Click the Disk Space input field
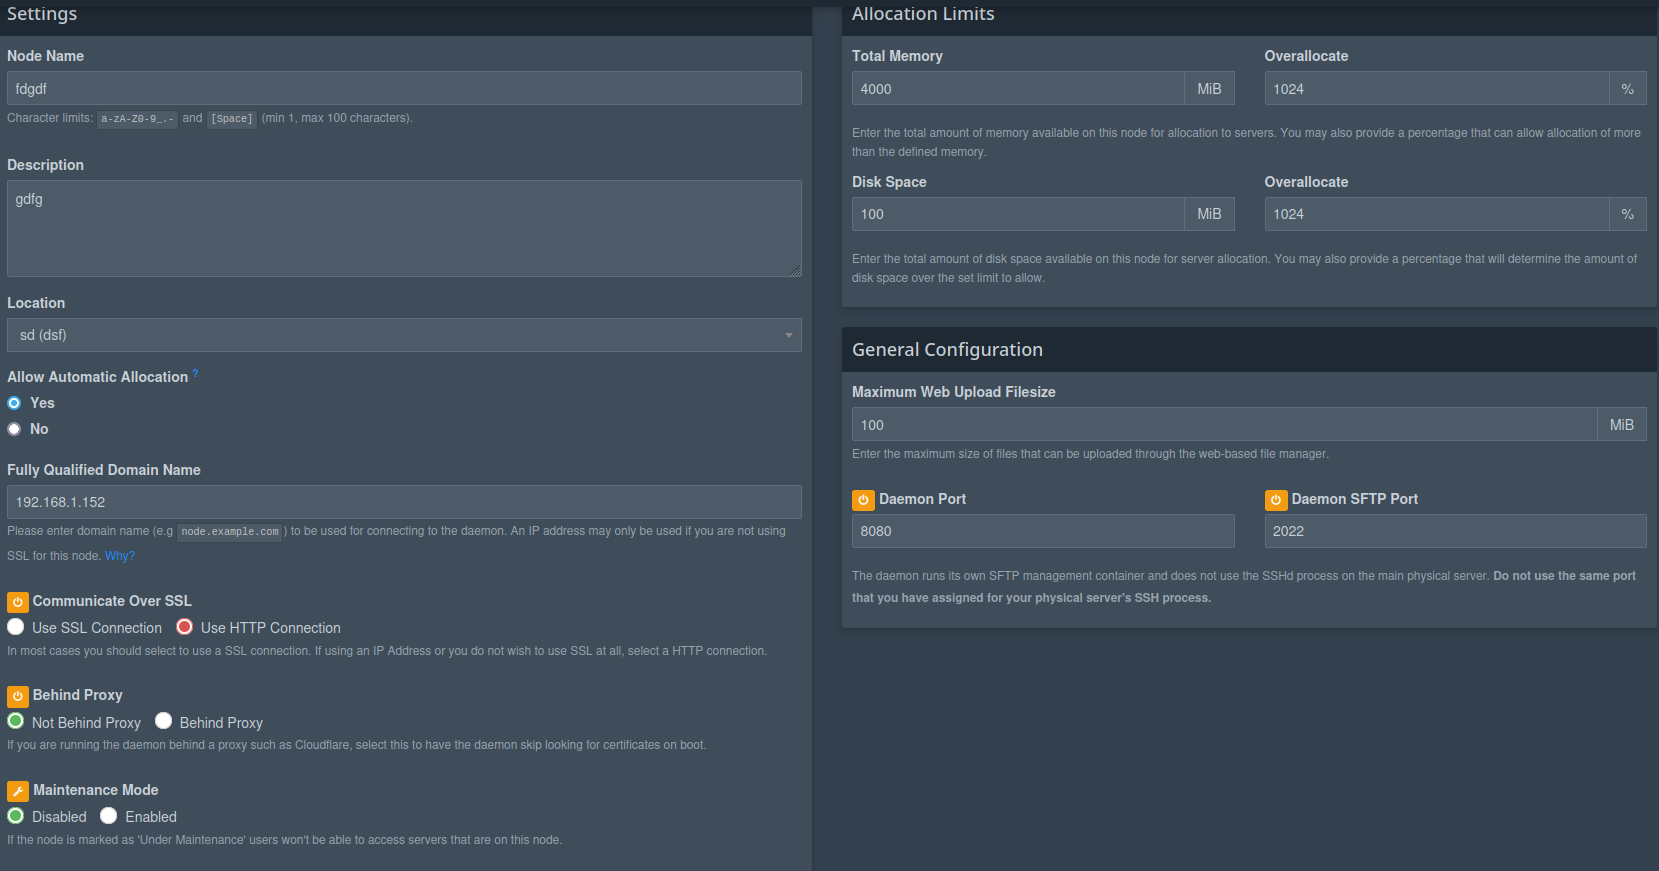This screenshot has height=871, width=1659. click(1018, 214)
